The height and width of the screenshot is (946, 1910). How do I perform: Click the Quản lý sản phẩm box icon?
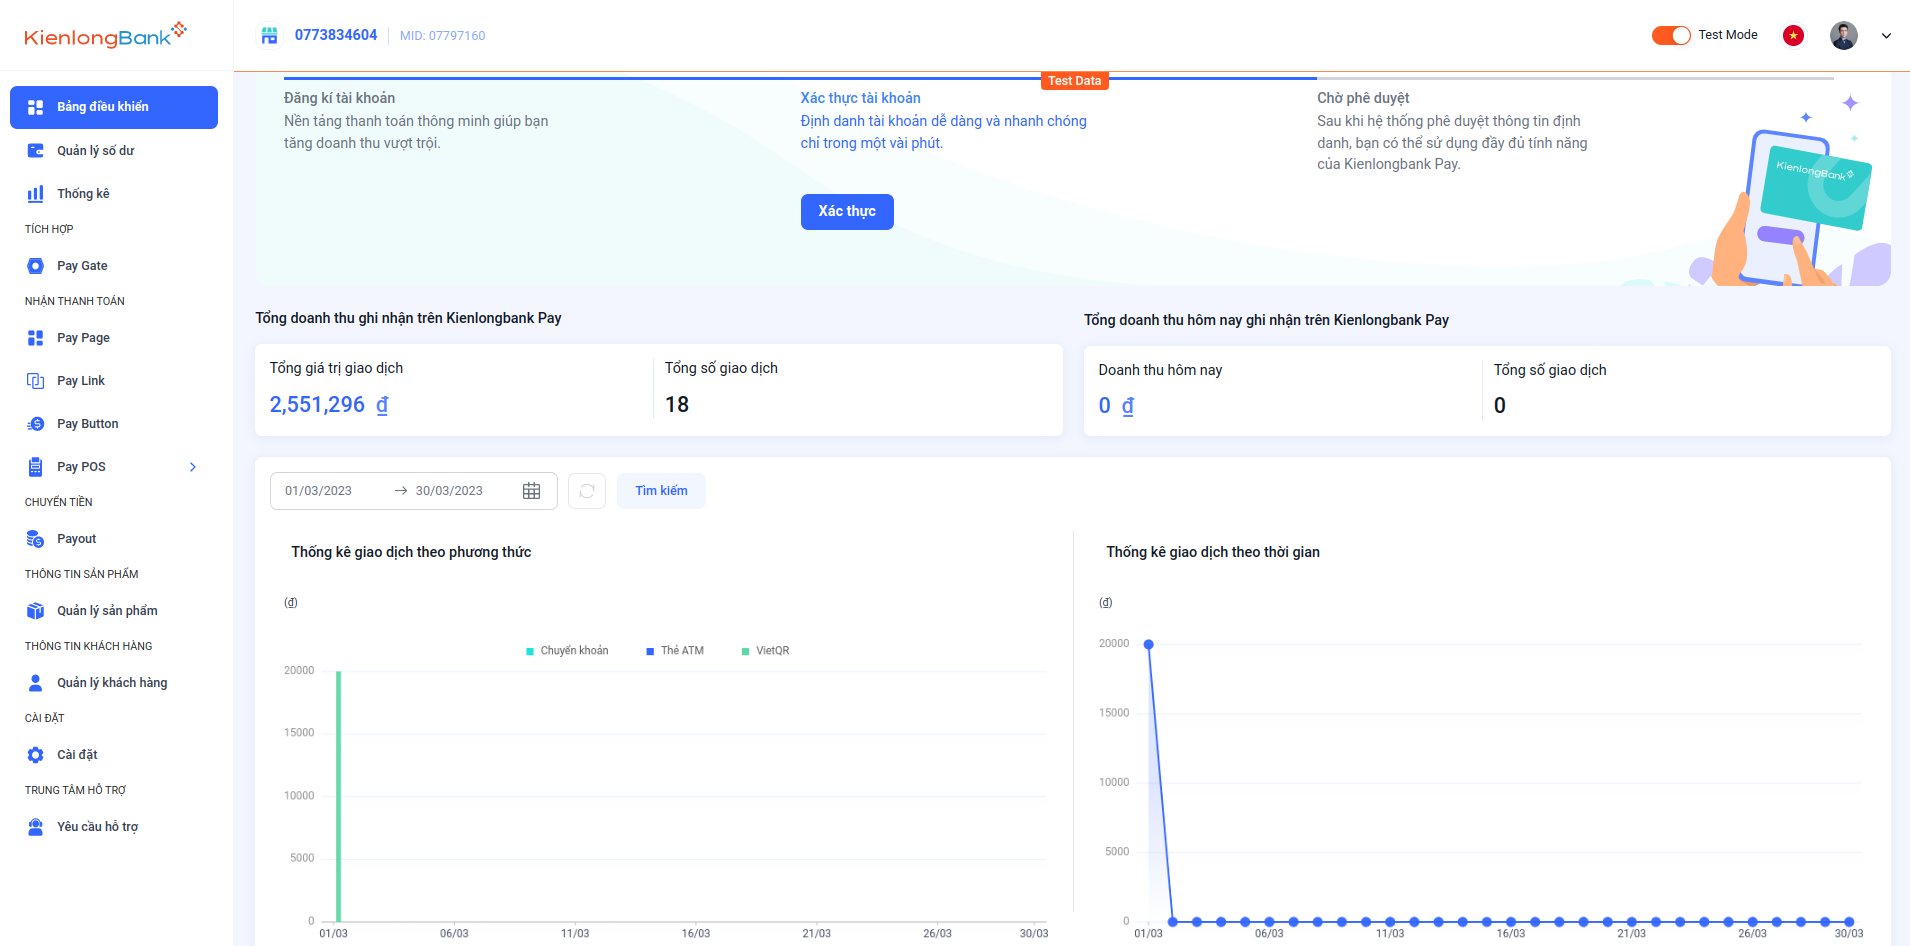coord(35,611)
